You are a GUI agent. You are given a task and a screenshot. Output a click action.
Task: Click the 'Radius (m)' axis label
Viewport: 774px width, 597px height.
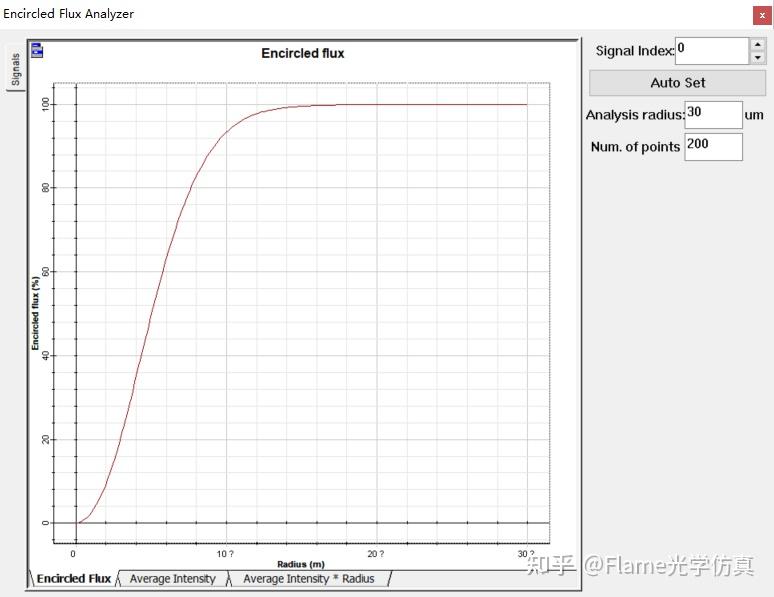pyautogui.click(x=301, y=564)
